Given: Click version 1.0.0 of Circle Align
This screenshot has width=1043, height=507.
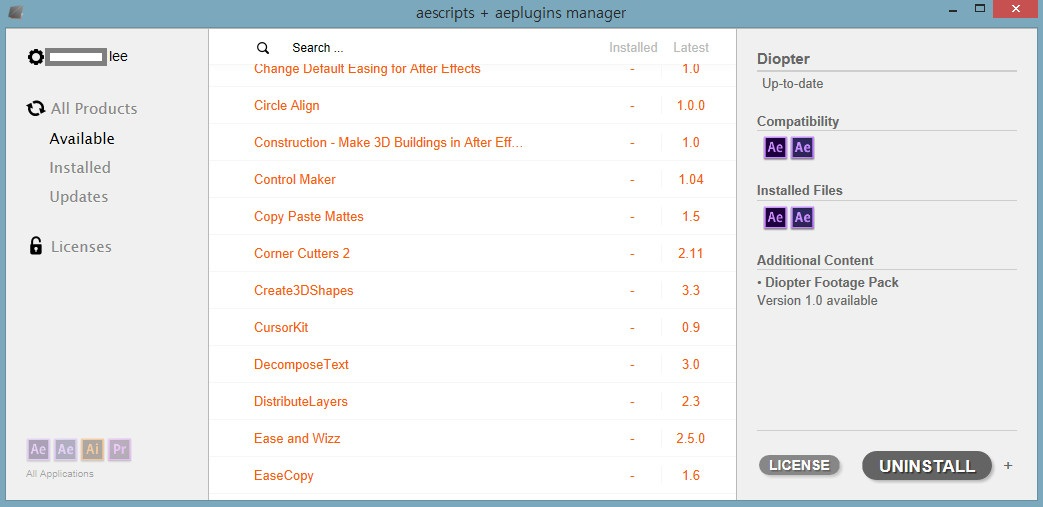Looking at the screenshot, I should click(690, 106).
